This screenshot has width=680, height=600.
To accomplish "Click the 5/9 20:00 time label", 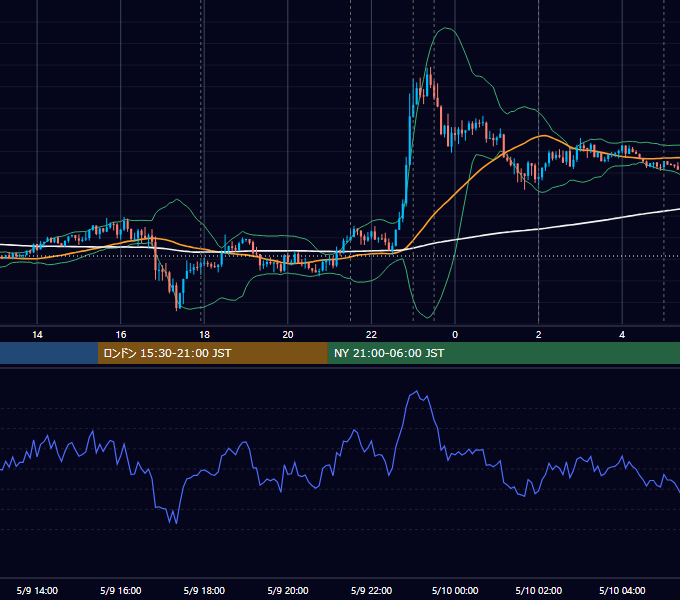I will click(288, 590).
